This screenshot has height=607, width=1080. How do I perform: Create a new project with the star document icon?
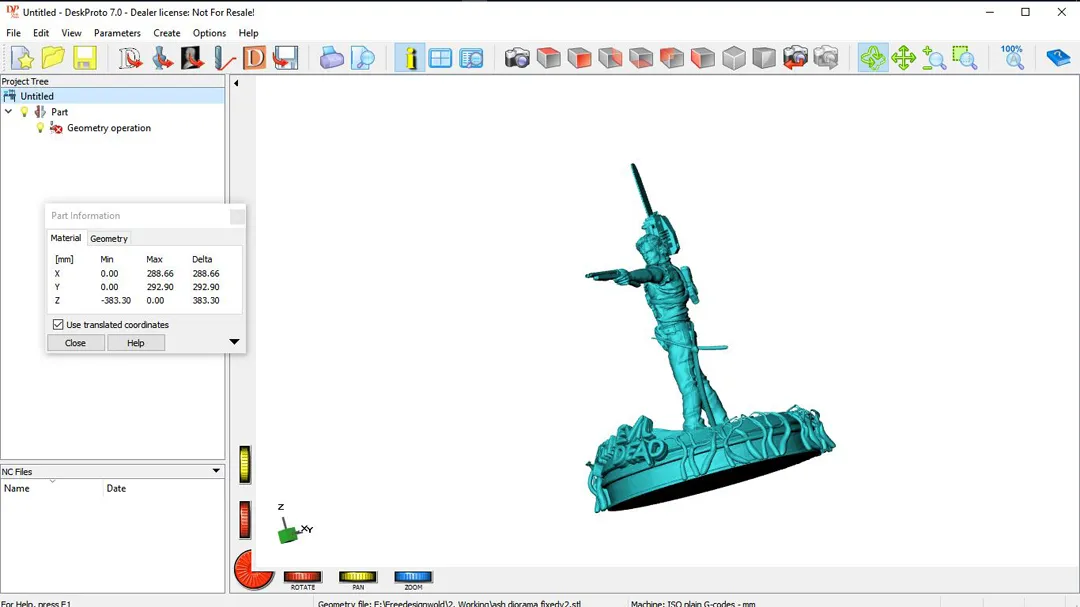coord(22,58)
